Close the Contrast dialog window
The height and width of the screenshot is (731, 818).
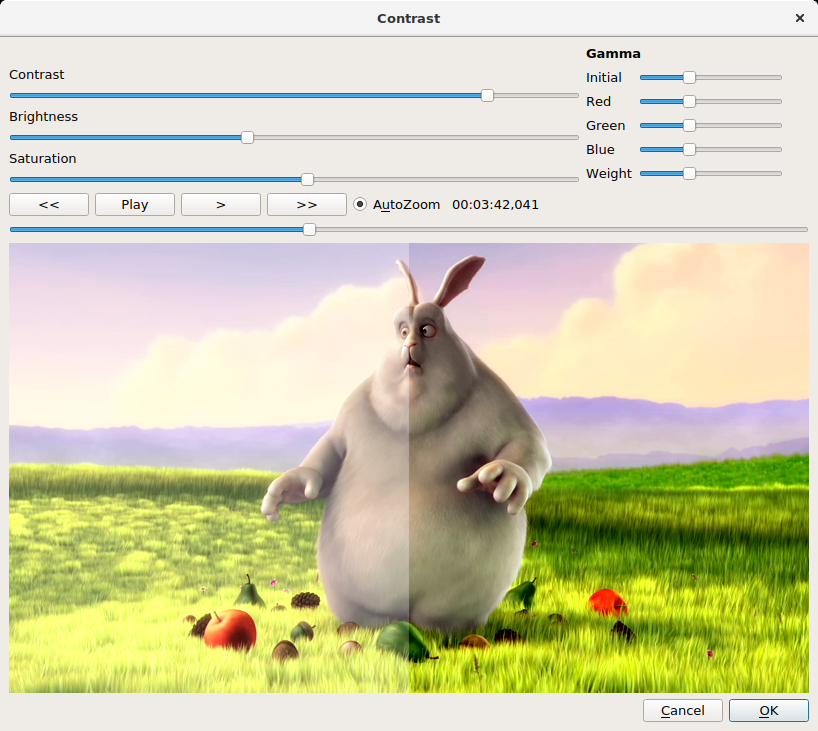point(799,18)
